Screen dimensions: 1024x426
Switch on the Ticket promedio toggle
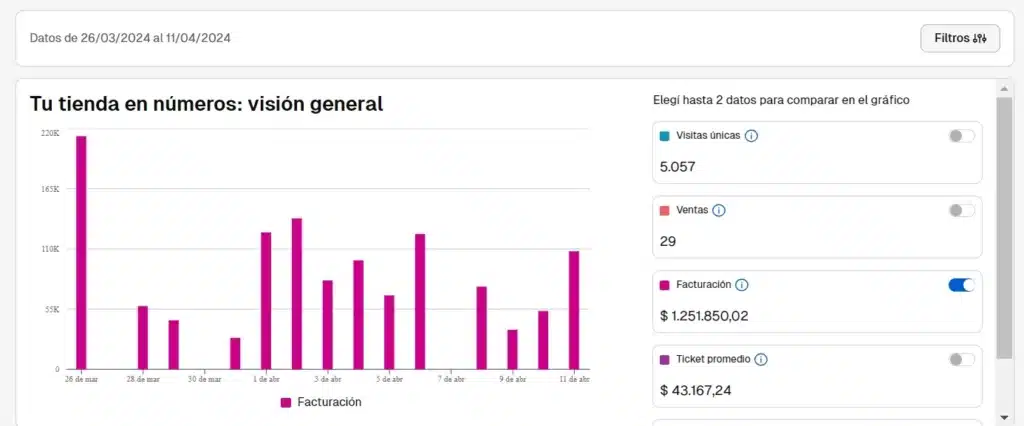tap(961, 359)
